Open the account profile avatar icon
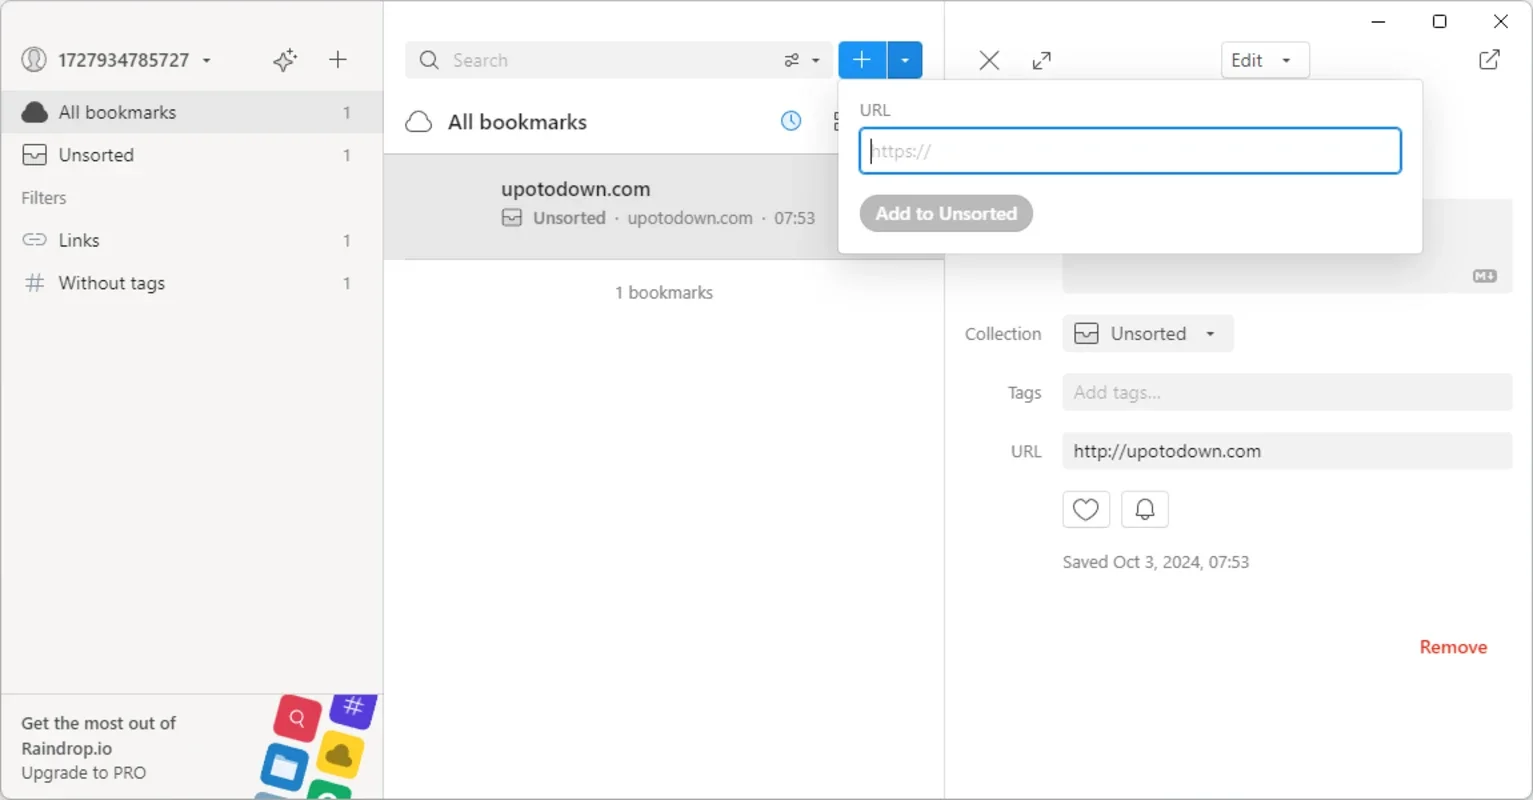Image resolution: width=1533 pixels, height=800 pixels. tap(34, 60)
